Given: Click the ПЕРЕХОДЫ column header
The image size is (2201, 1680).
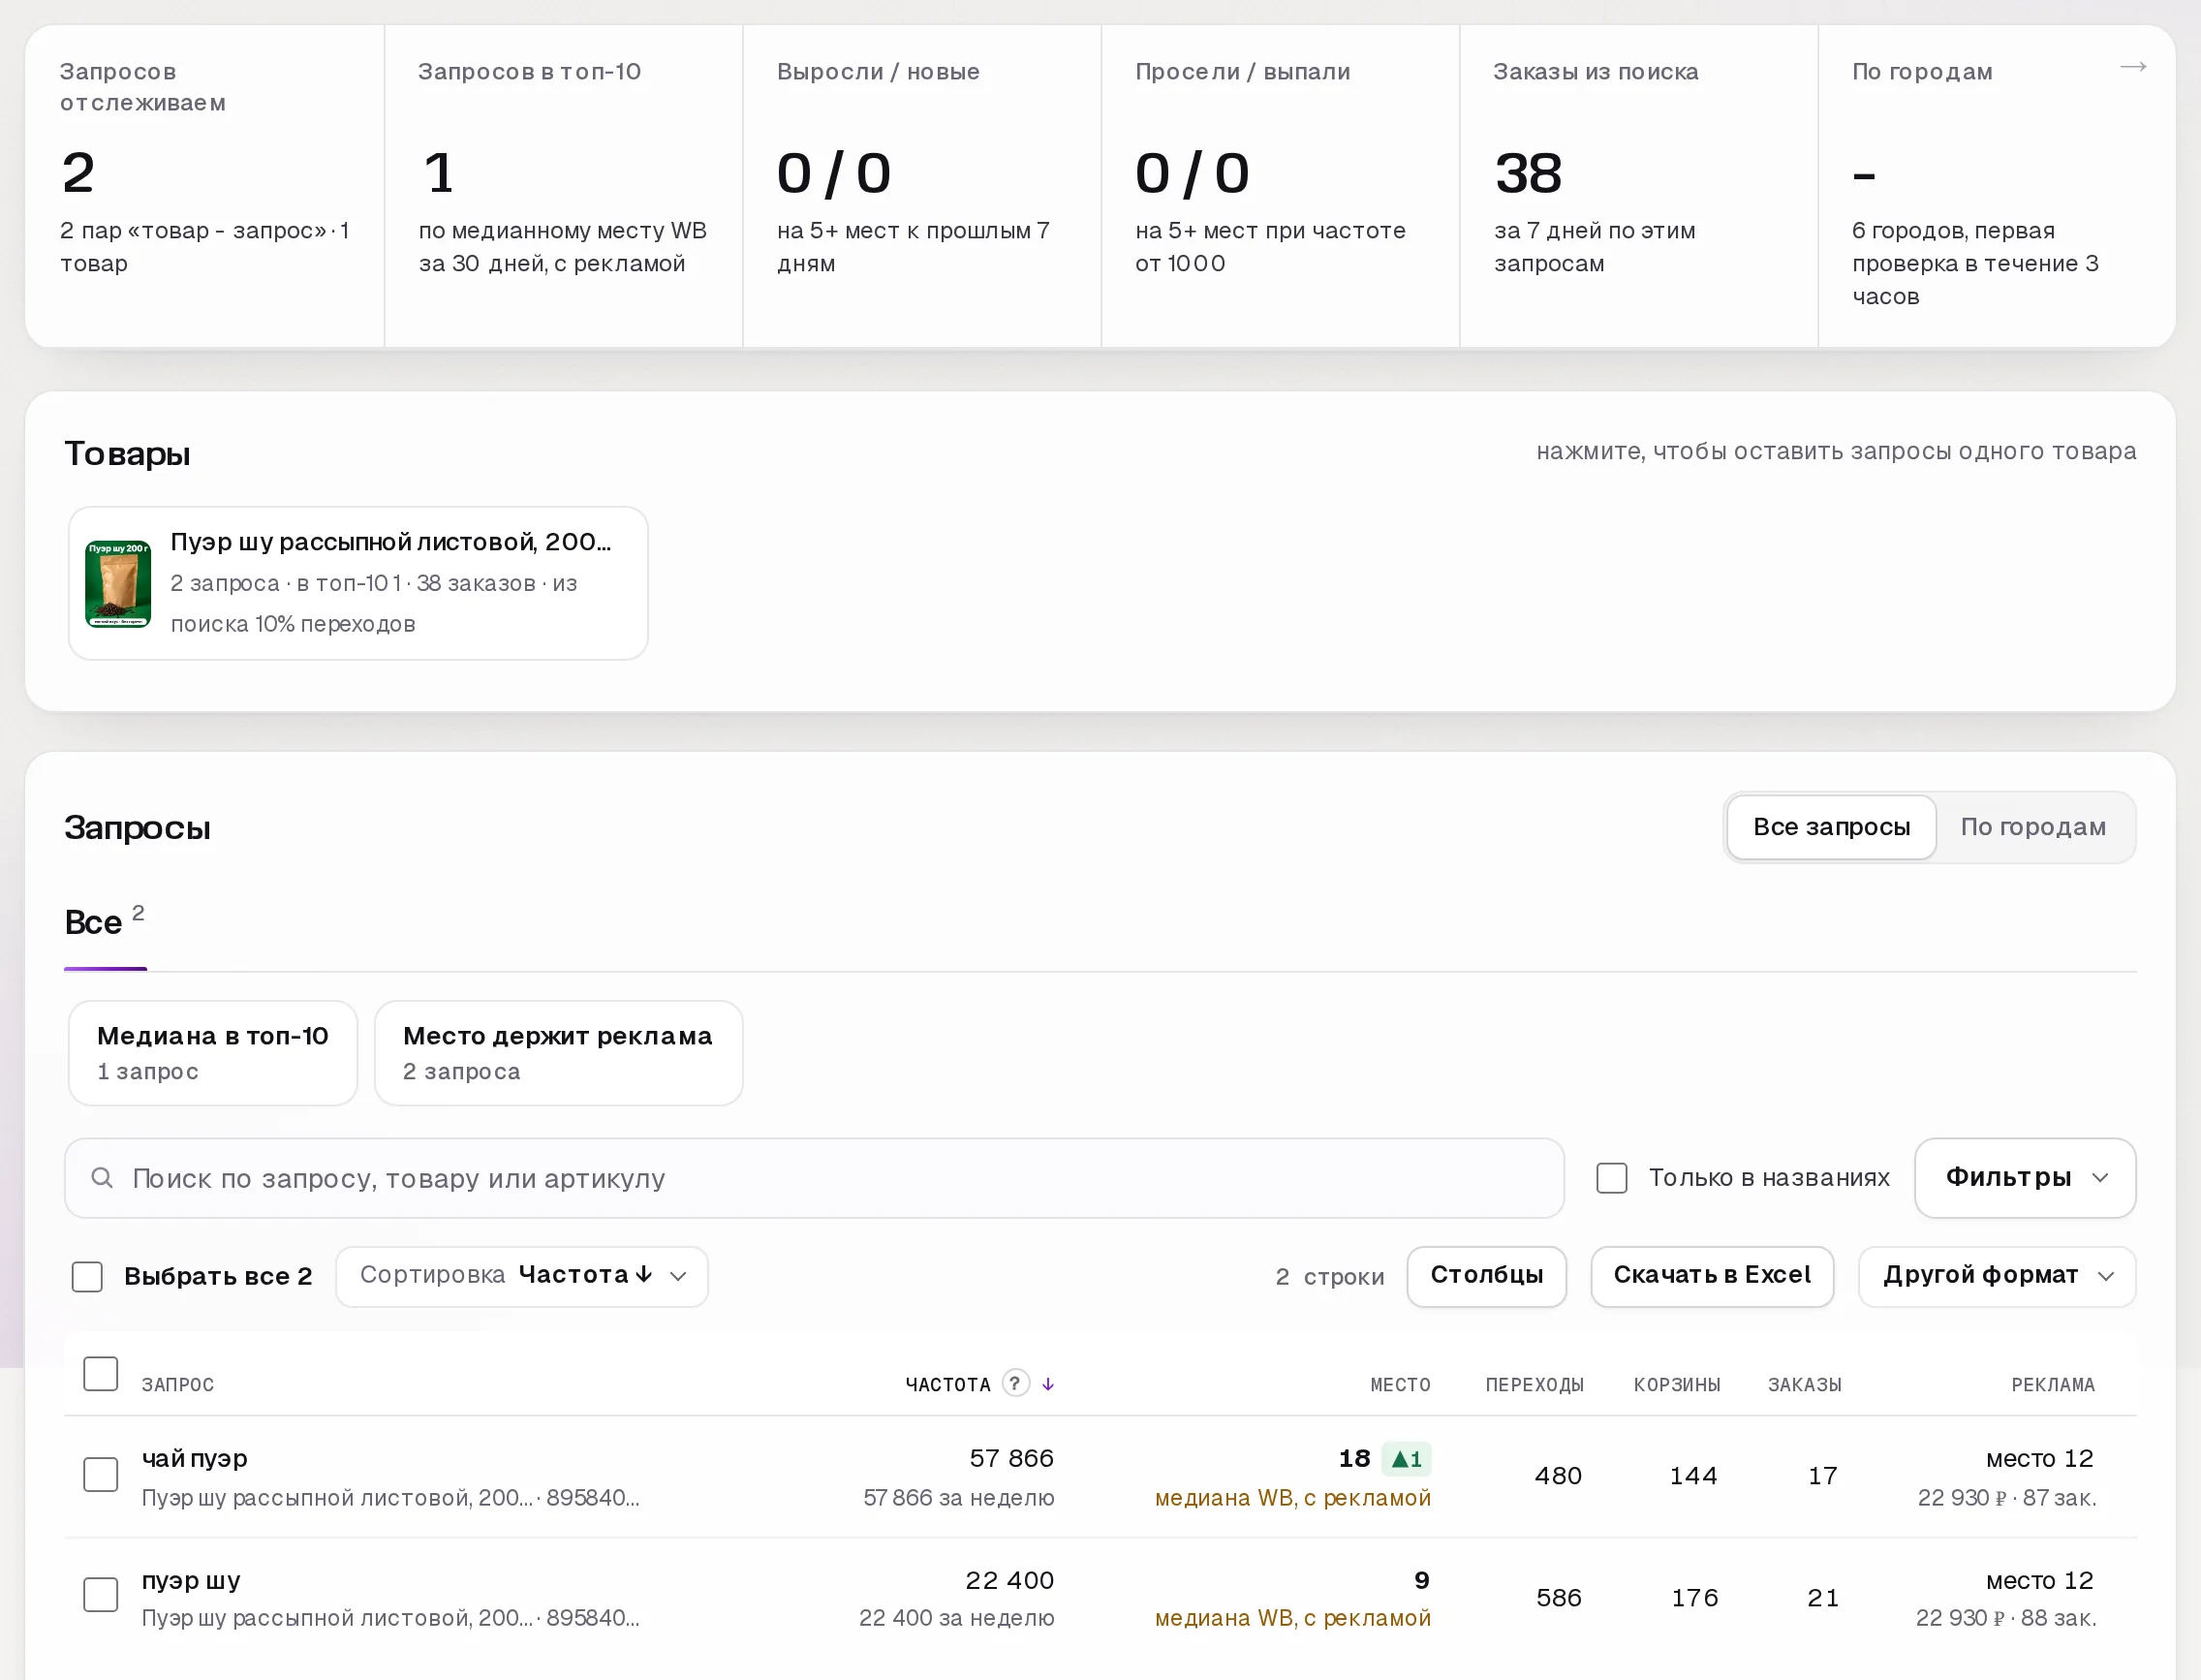Looking at the screenshot, I should tap(1534, 1385).
